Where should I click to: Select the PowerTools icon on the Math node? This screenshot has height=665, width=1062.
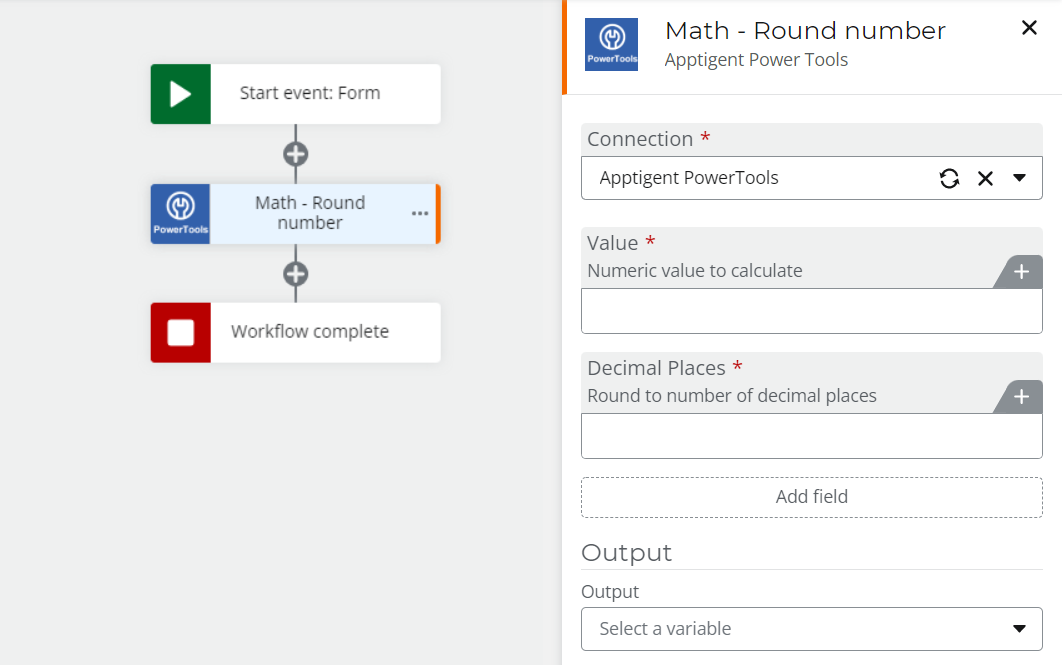pyautogui.click(x=180, y=213)
